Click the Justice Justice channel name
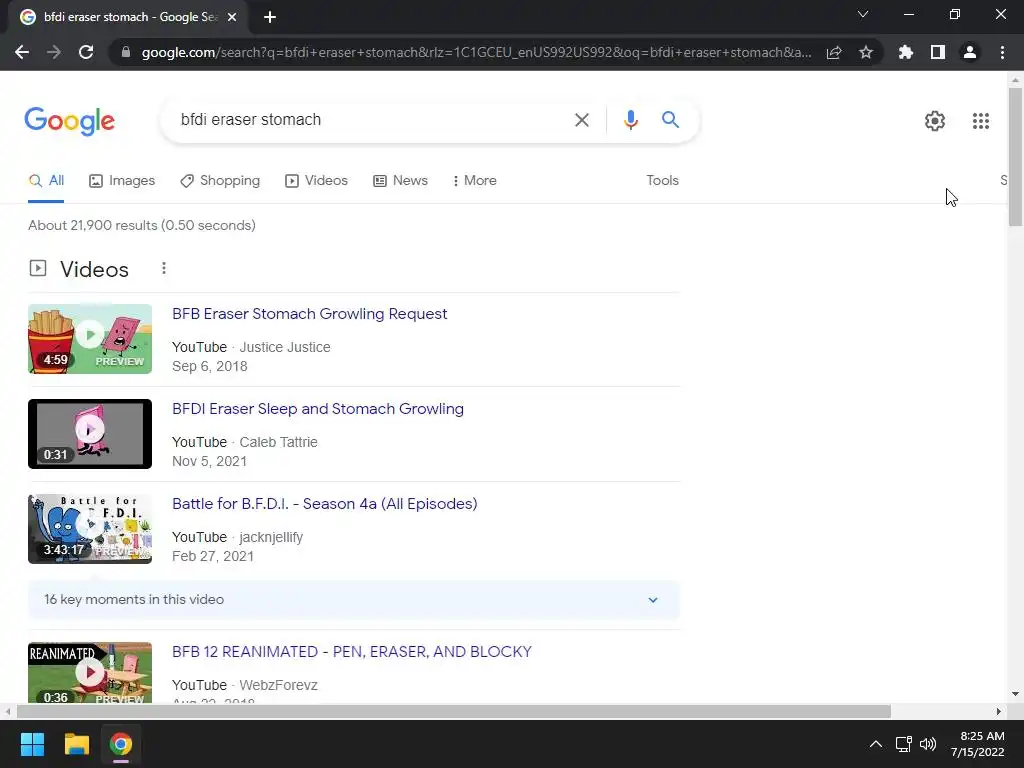This screenshot has height=768, width=1024. pyautogui.click(x=285, y=347)
